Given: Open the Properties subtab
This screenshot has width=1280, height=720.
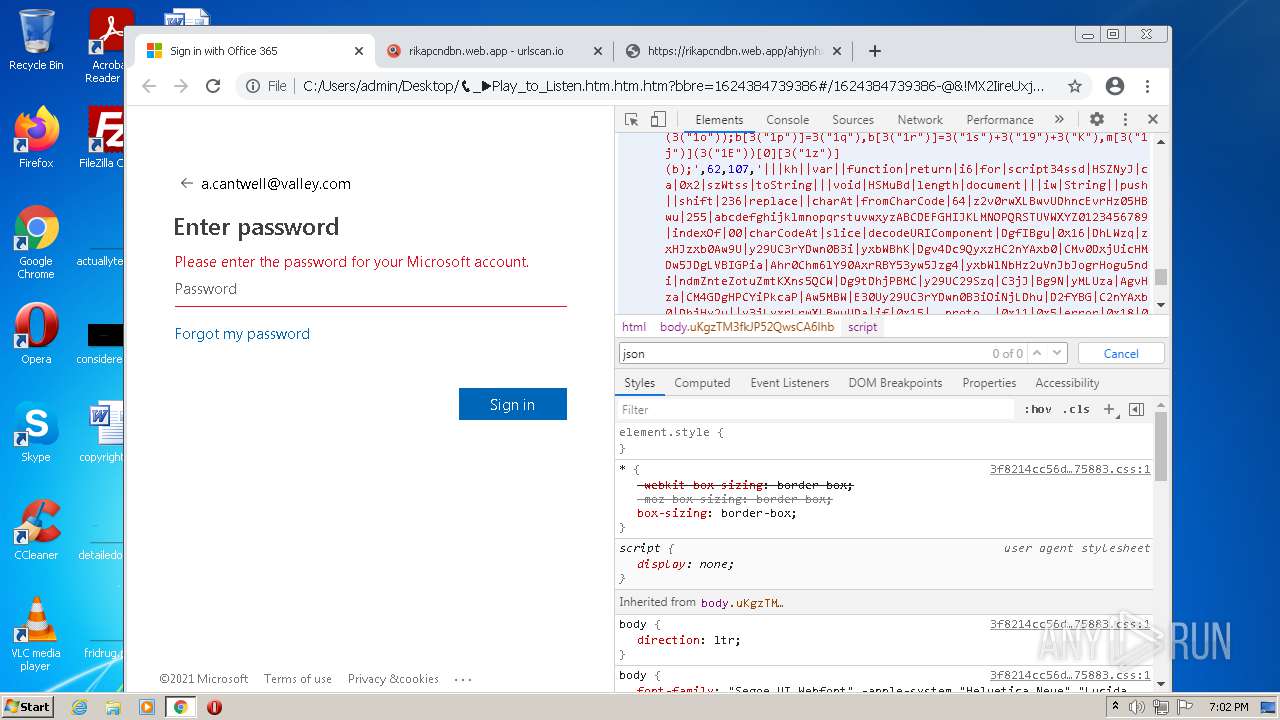Looking at the screenshot, I should 989,383.
